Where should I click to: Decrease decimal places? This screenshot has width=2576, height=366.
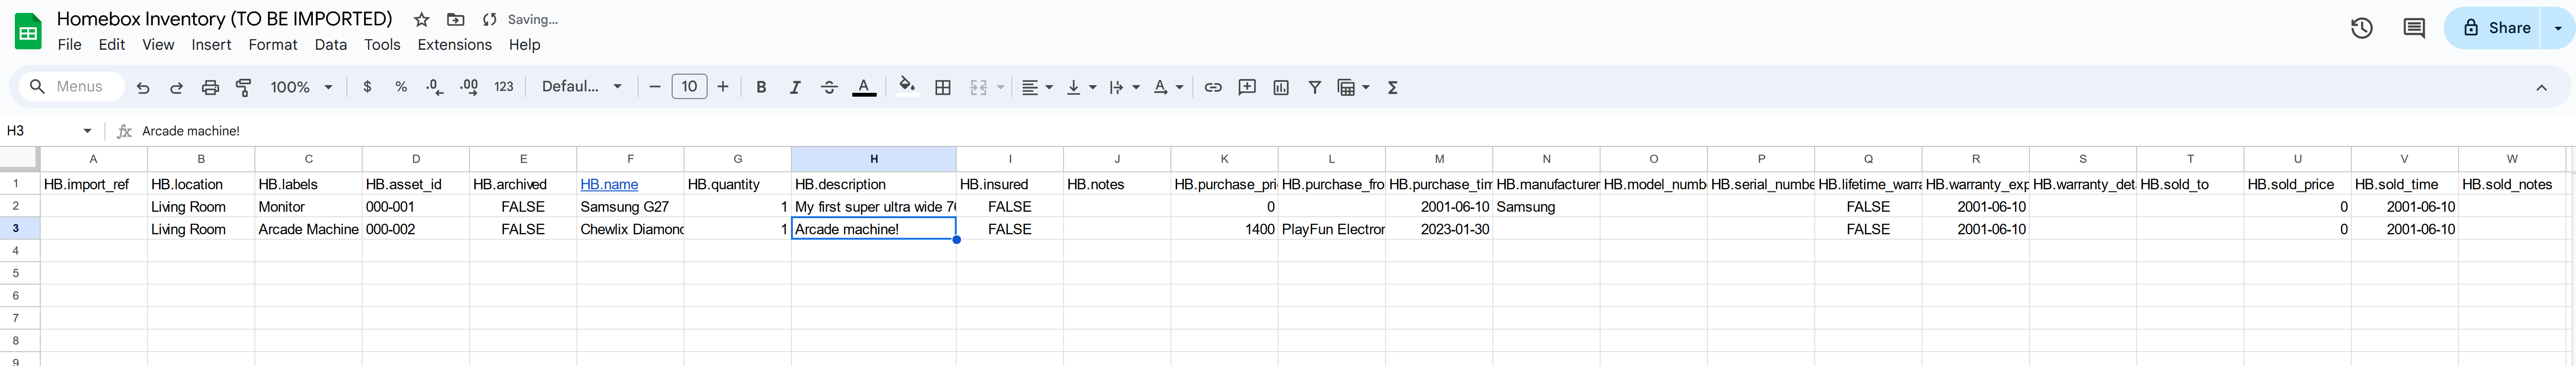434,88
